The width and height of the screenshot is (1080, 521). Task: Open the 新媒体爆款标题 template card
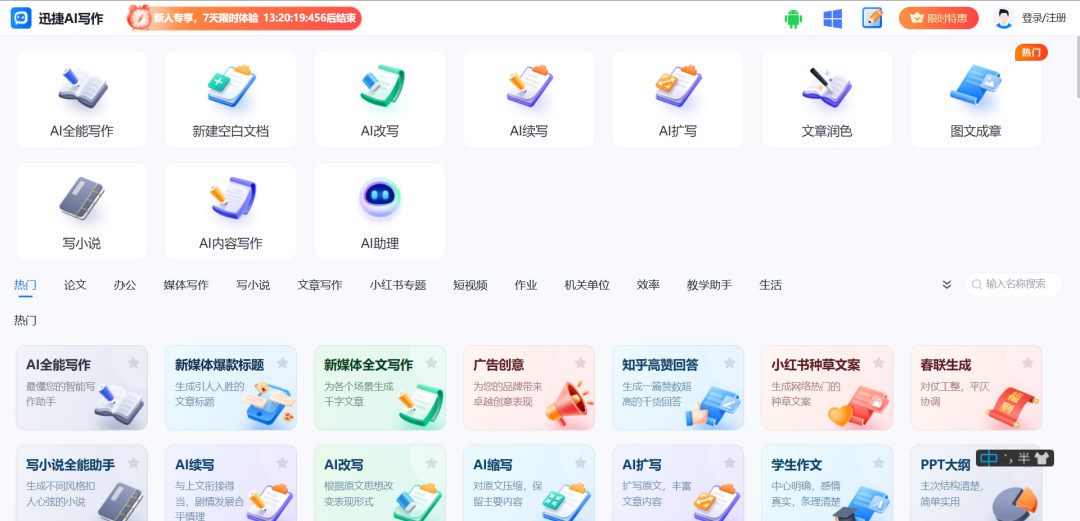[231, 388]
